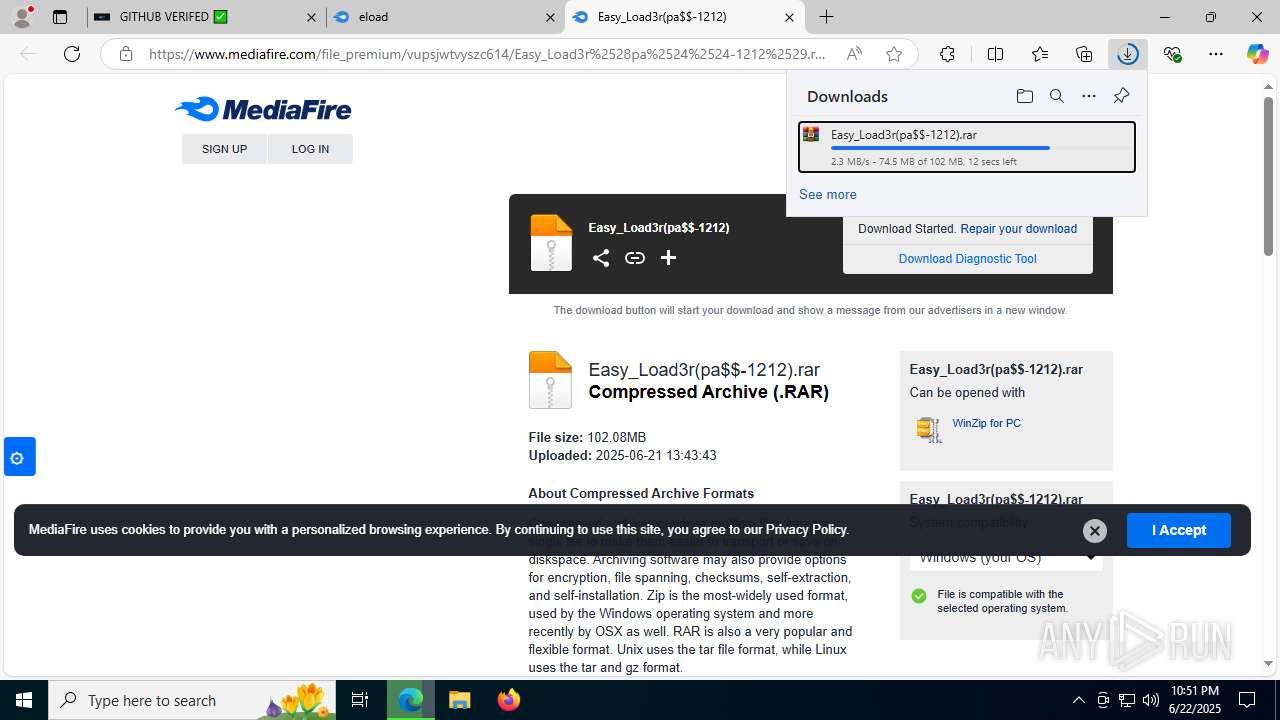1280x720 pixels.
Task: Click the RAR file icon in header
Action: pos(551,243)
